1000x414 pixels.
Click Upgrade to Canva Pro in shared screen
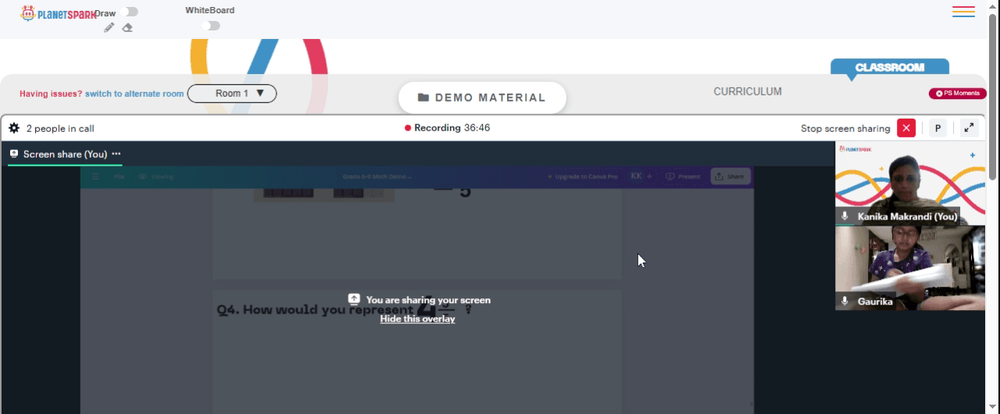[x=582, y=176]
